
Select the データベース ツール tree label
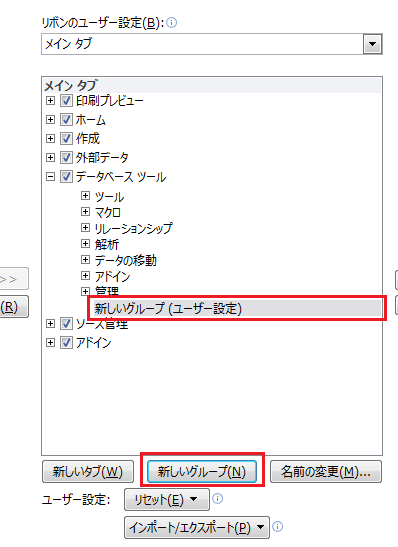tap(121, 177)
